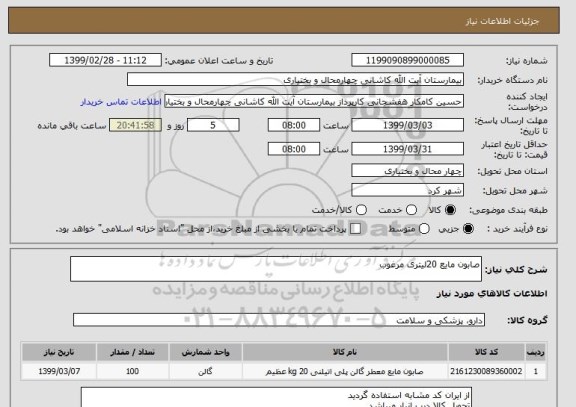Click the unit cell گالن

[205, 371]
